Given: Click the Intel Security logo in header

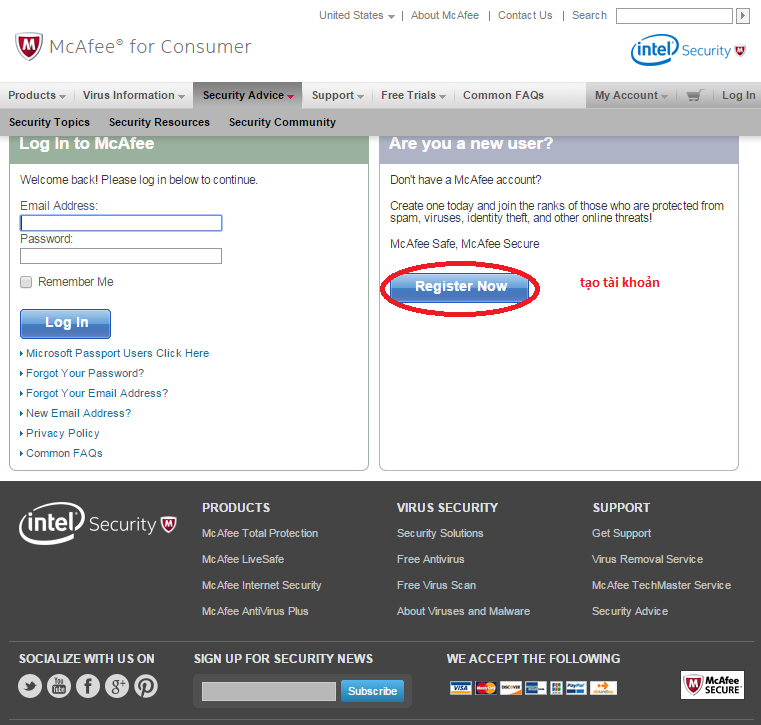Looking at the screenshot, I should (688, 49).
